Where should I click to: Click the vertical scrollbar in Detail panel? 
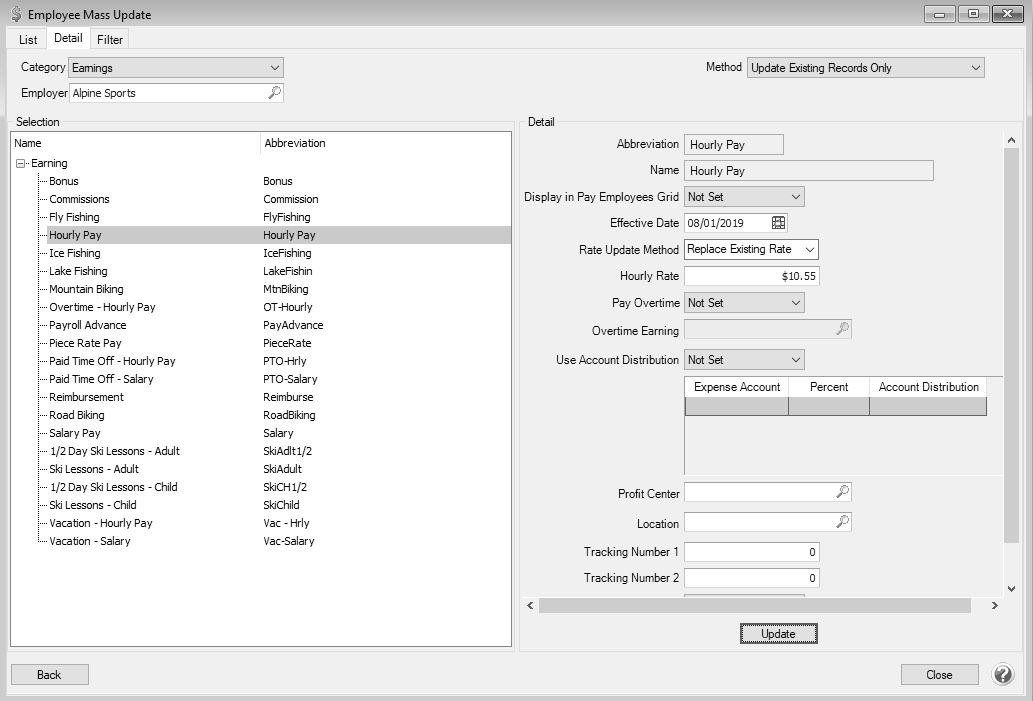[x=1011, y=345]
